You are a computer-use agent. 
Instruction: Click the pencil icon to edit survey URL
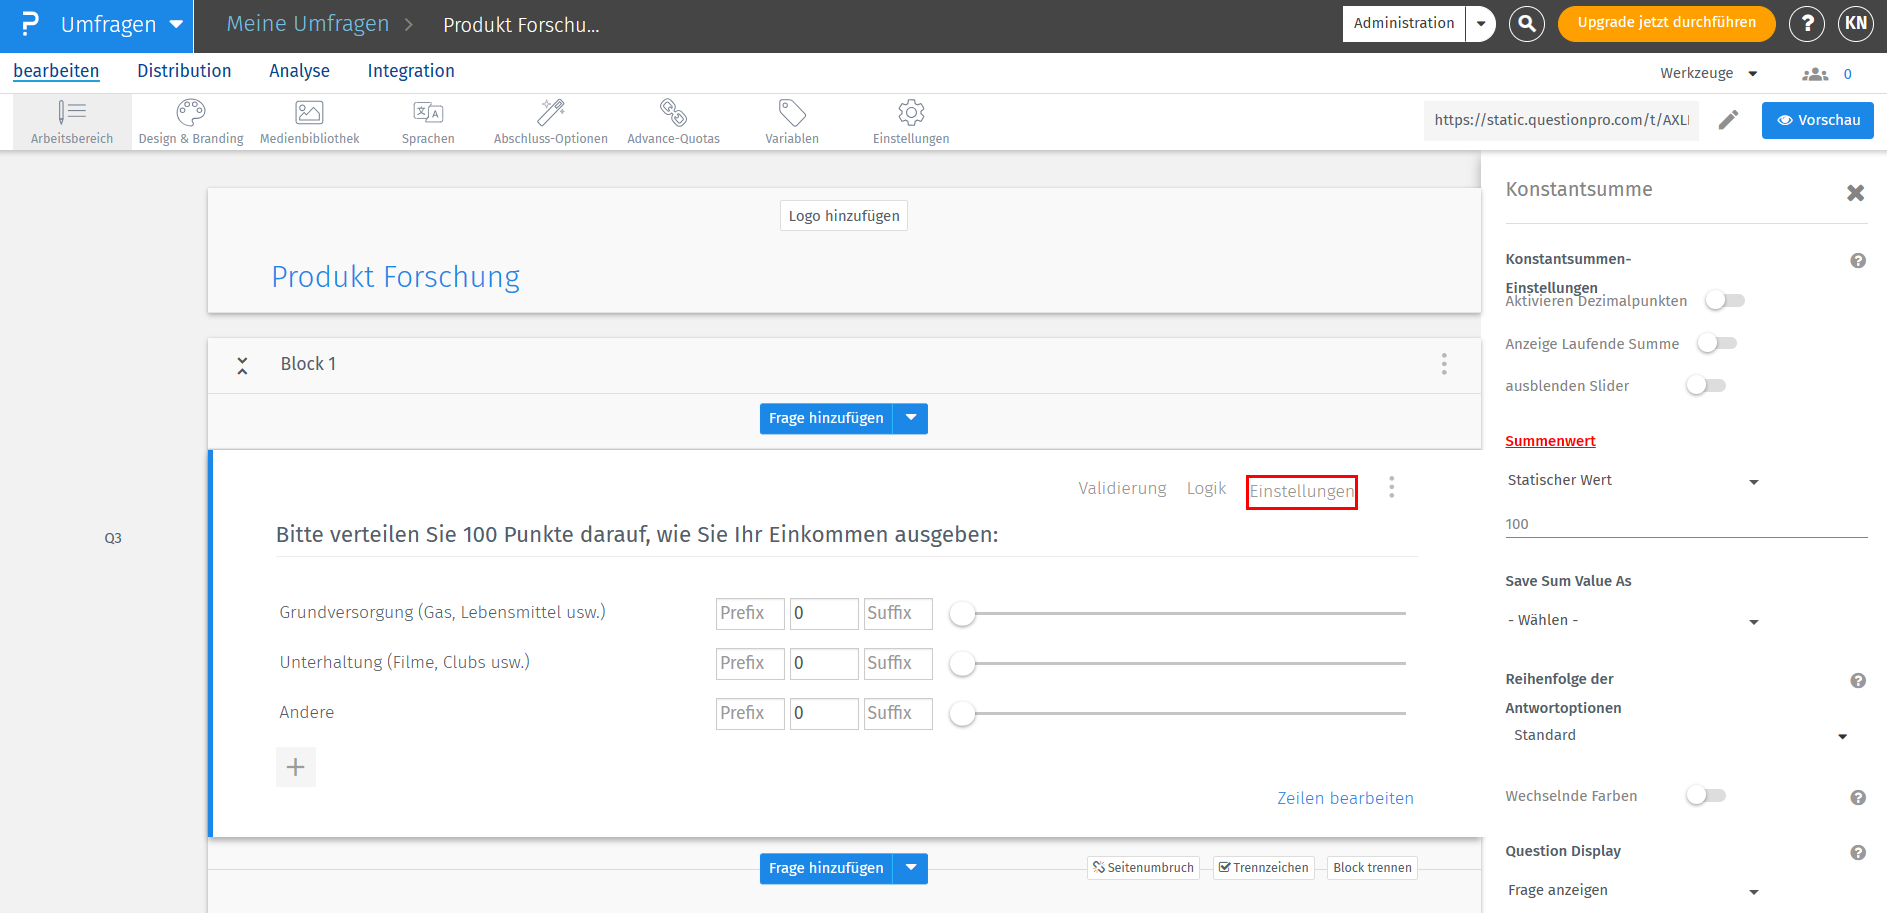click(1728, 120)
